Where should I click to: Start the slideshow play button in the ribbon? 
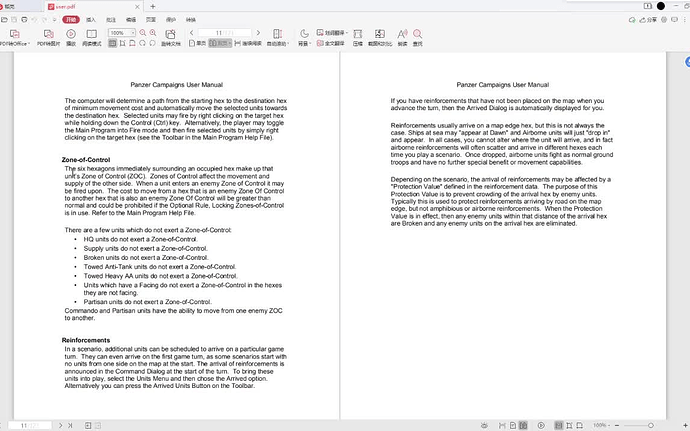click(x=71, y=37)
